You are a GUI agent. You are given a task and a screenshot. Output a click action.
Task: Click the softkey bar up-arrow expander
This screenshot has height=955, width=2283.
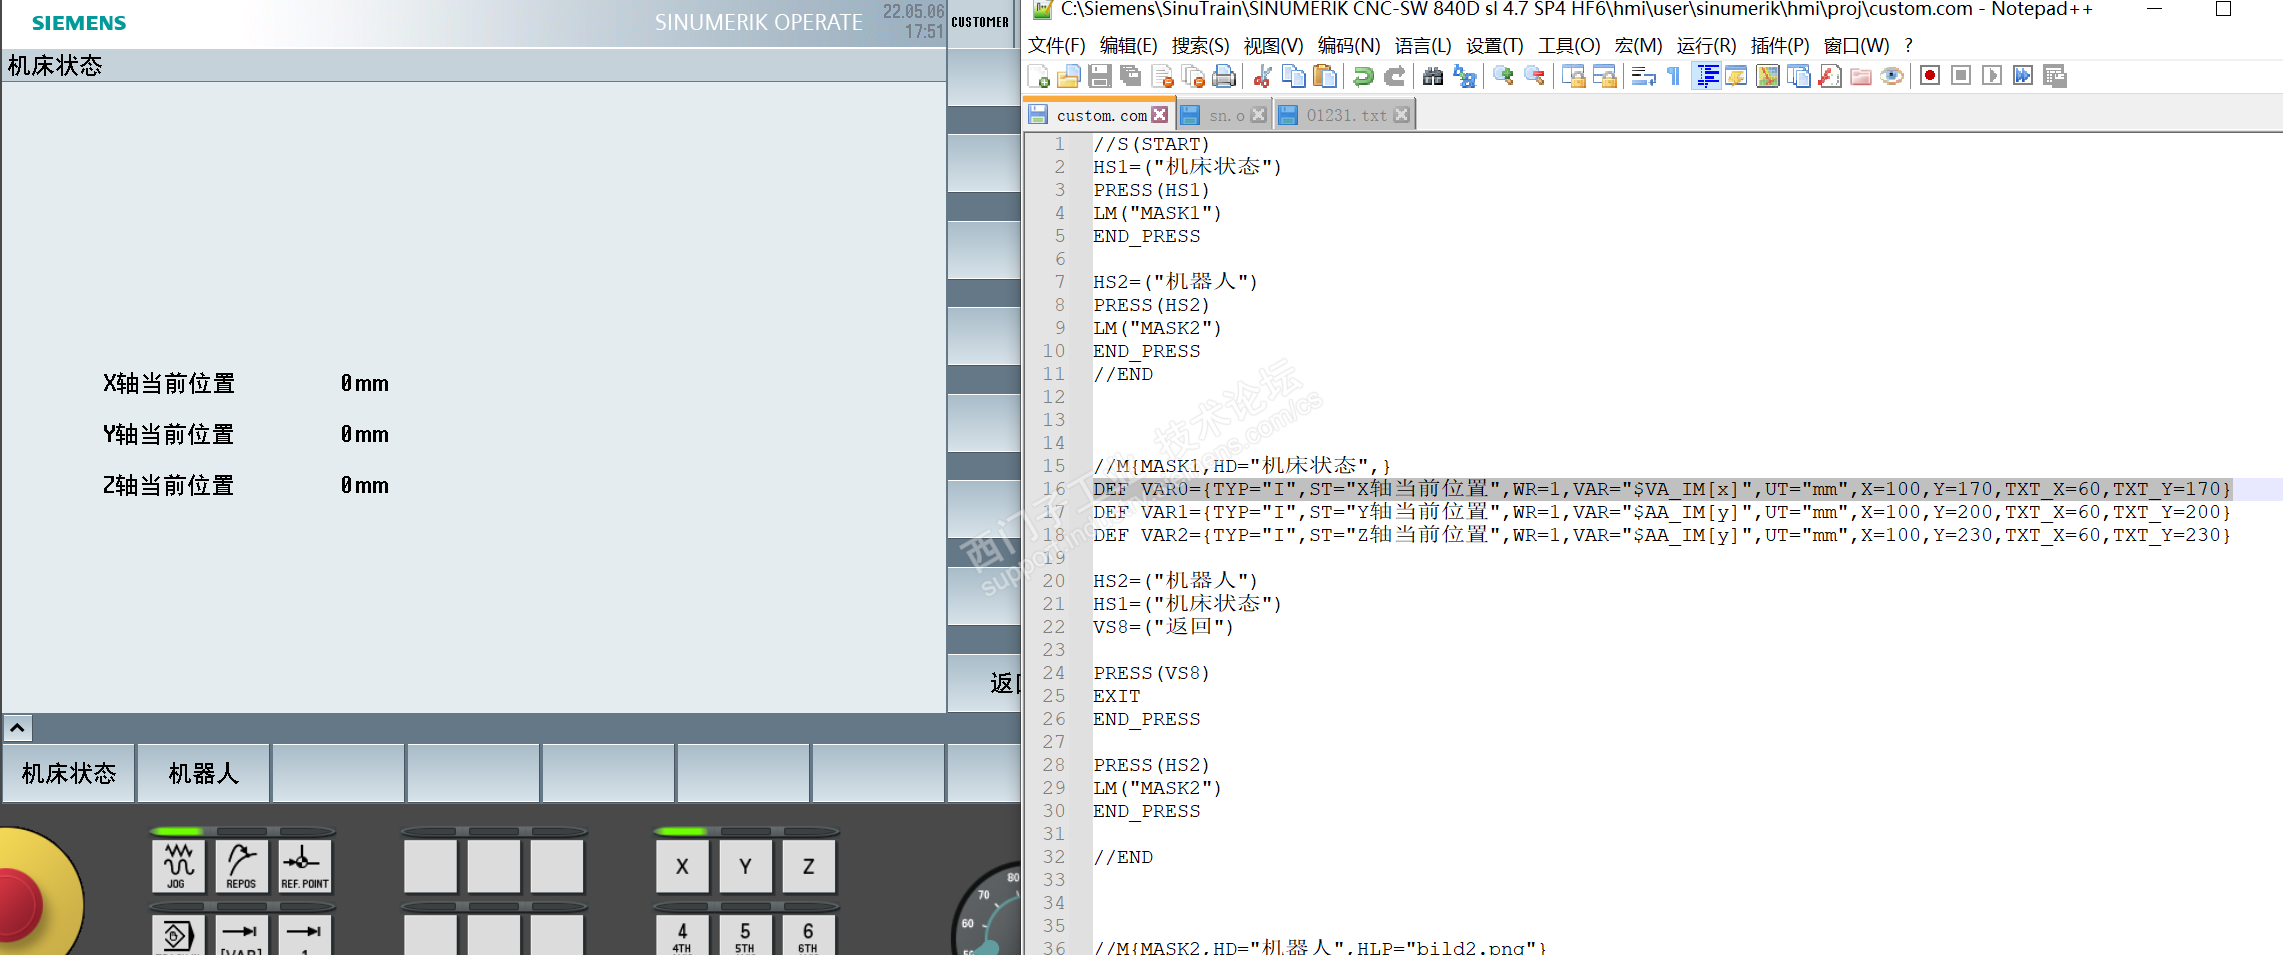point(18,728)
